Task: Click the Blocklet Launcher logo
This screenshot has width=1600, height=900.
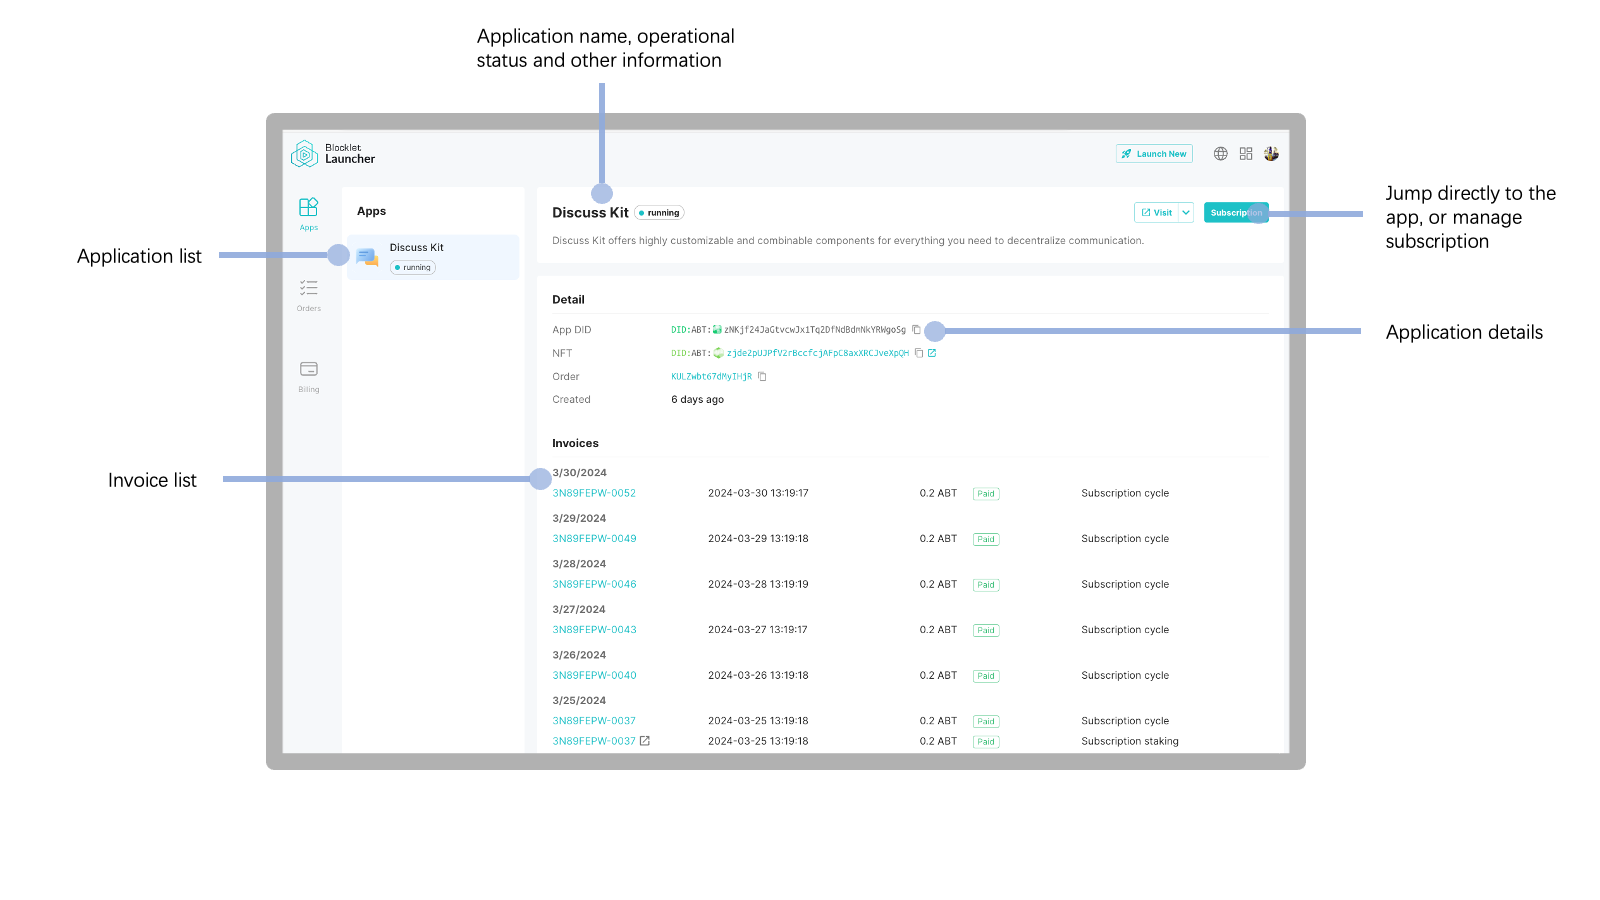Action: tap(333, 154)
